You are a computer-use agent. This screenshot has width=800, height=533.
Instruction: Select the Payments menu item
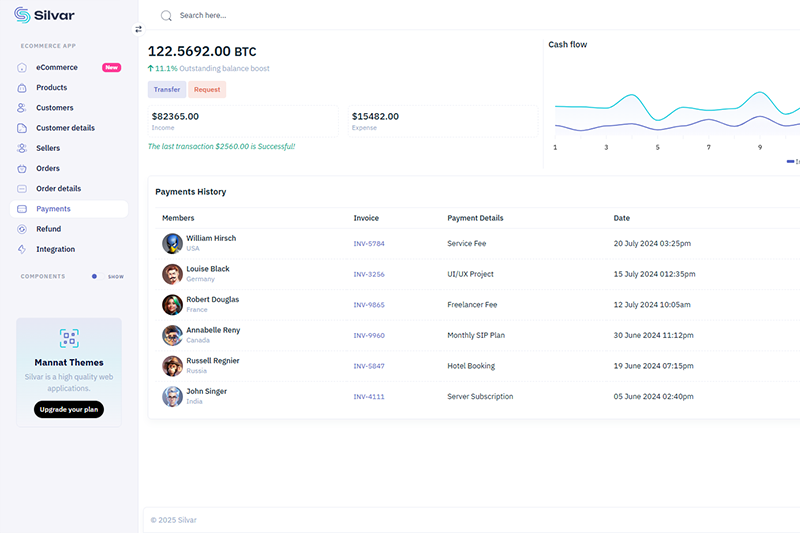coord(53,209)
